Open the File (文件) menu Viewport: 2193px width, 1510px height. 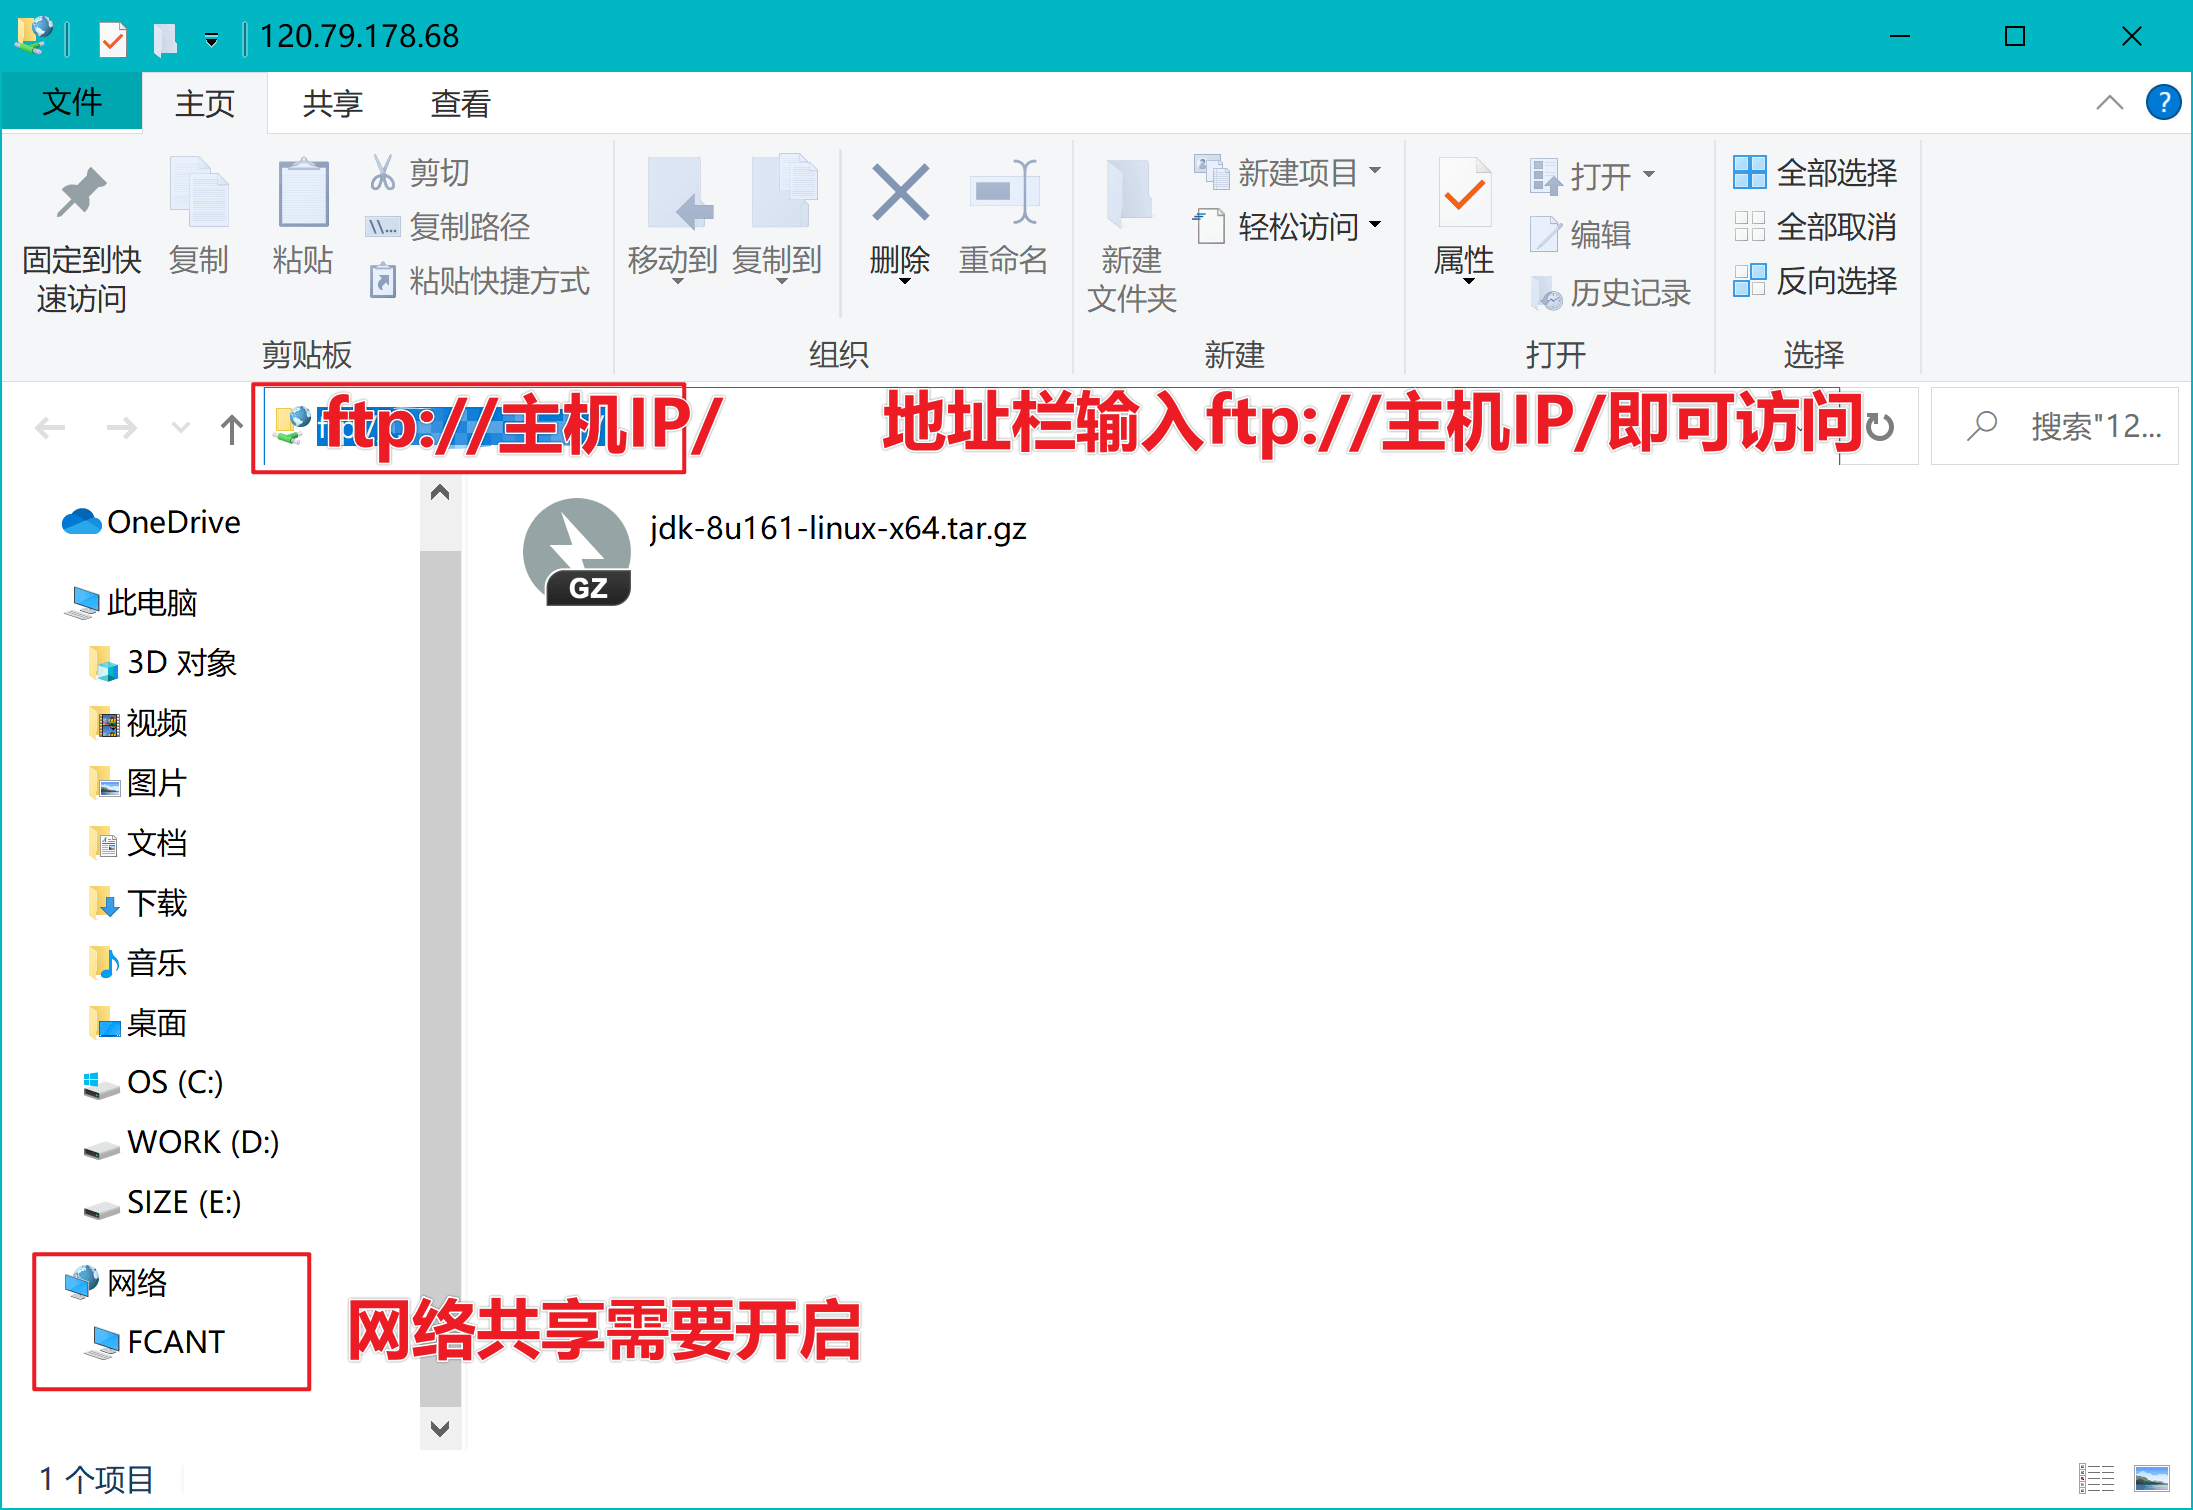pos(71,102)
